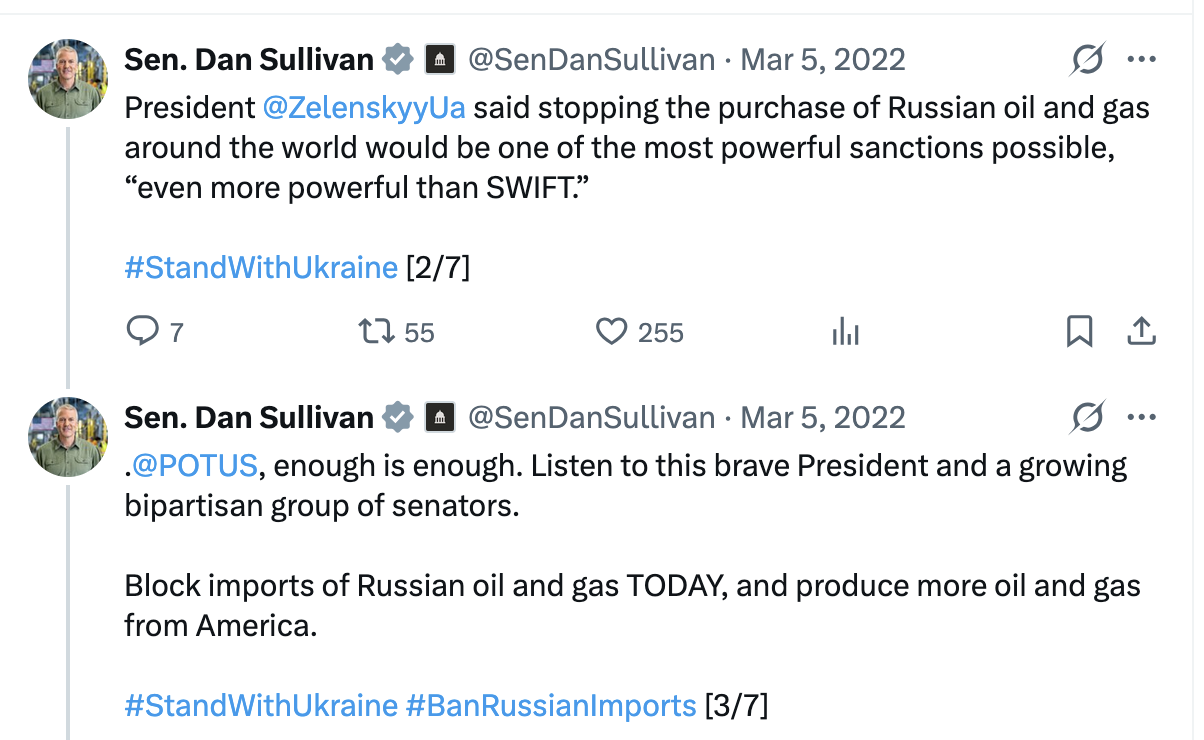Viewport: 1204px width, 740px height.
Task: Share the [2/7] tweet
Action: click(1142, 332)
